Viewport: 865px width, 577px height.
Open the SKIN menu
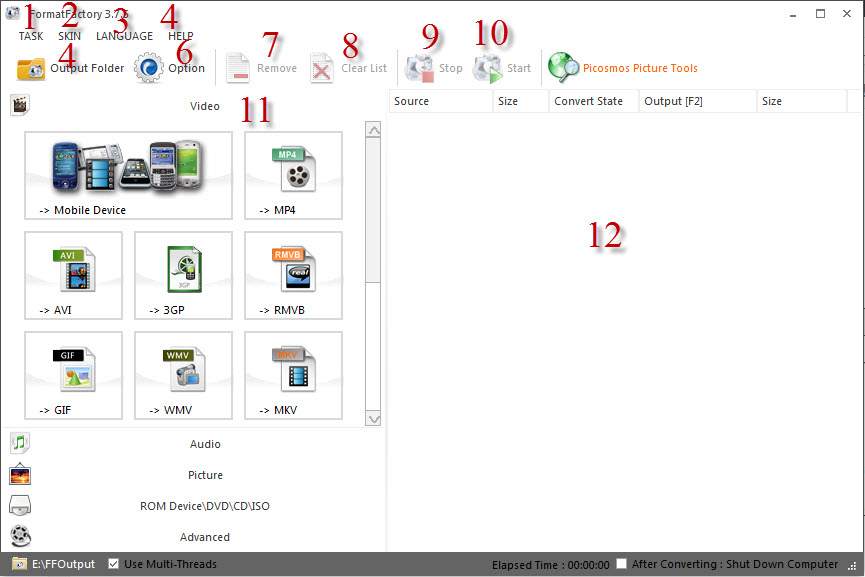point(70,36)
